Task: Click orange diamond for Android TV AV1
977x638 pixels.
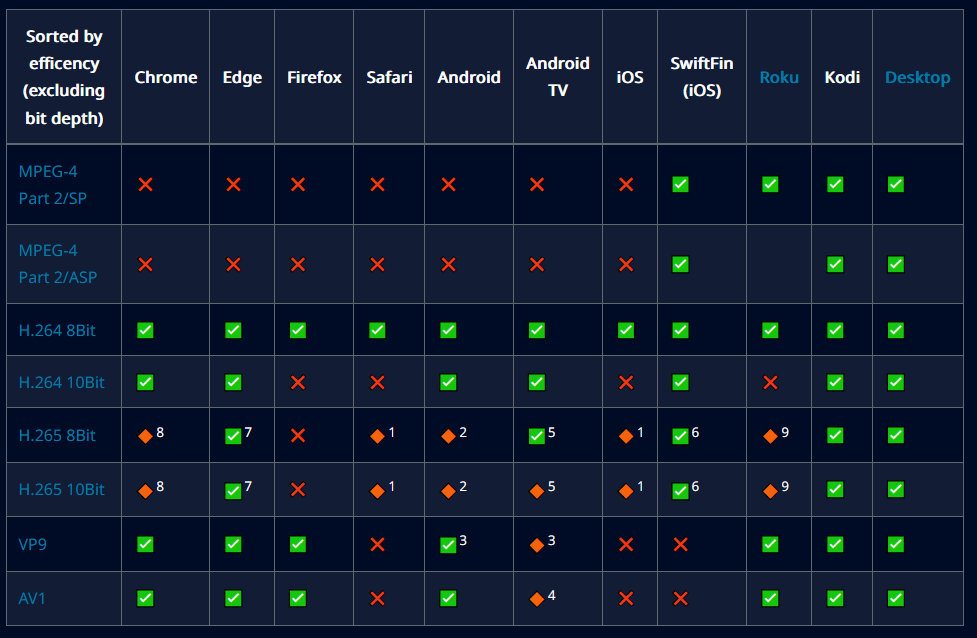Action: click(x=537, y=598)
